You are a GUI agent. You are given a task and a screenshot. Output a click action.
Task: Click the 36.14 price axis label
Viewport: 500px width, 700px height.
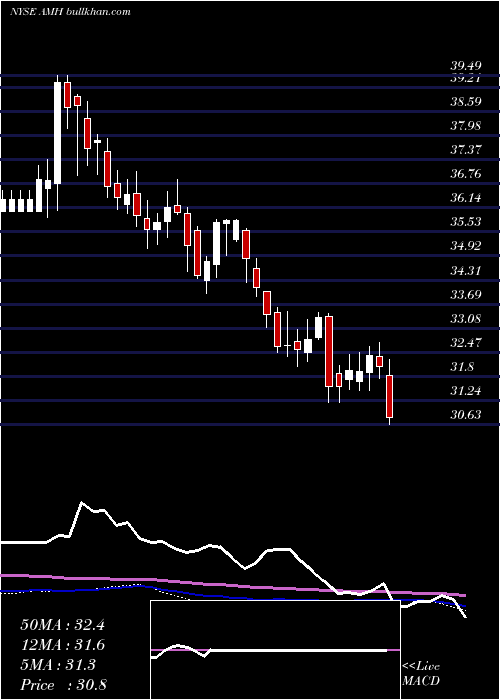point(466,197)
